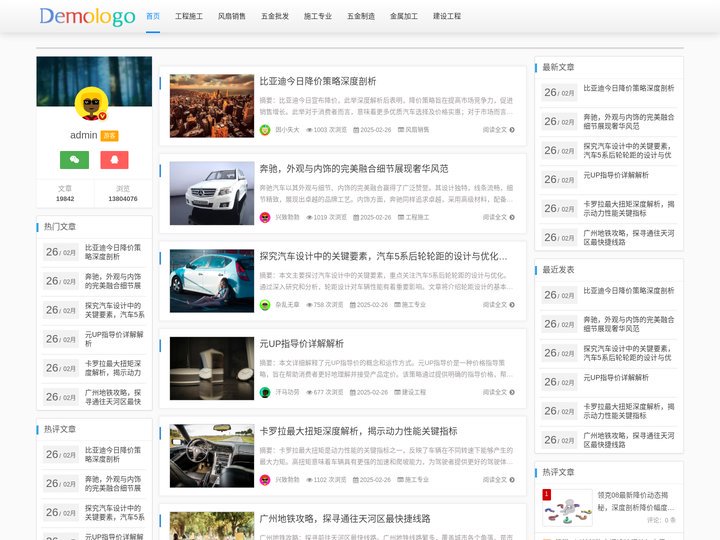The height and width of the screenshot is (540, 720).
Task: Click eye icon beside 1102 次浏览
Action: [309, 480]
